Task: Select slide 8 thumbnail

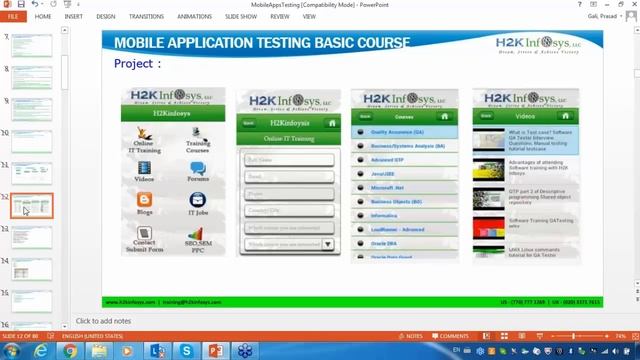Action: pyautogui.click(x=32, y=78)
